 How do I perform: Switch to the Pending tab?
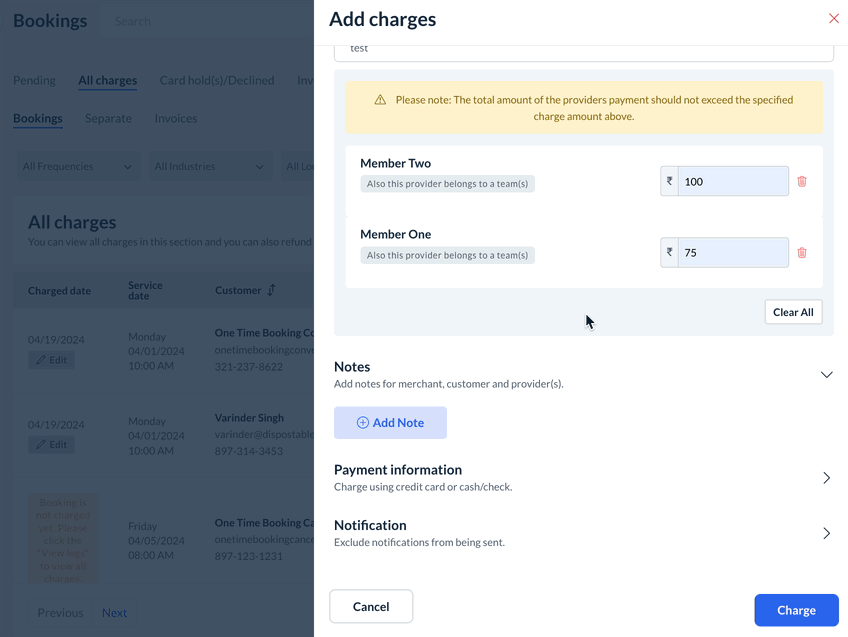(x=34, y=80)
